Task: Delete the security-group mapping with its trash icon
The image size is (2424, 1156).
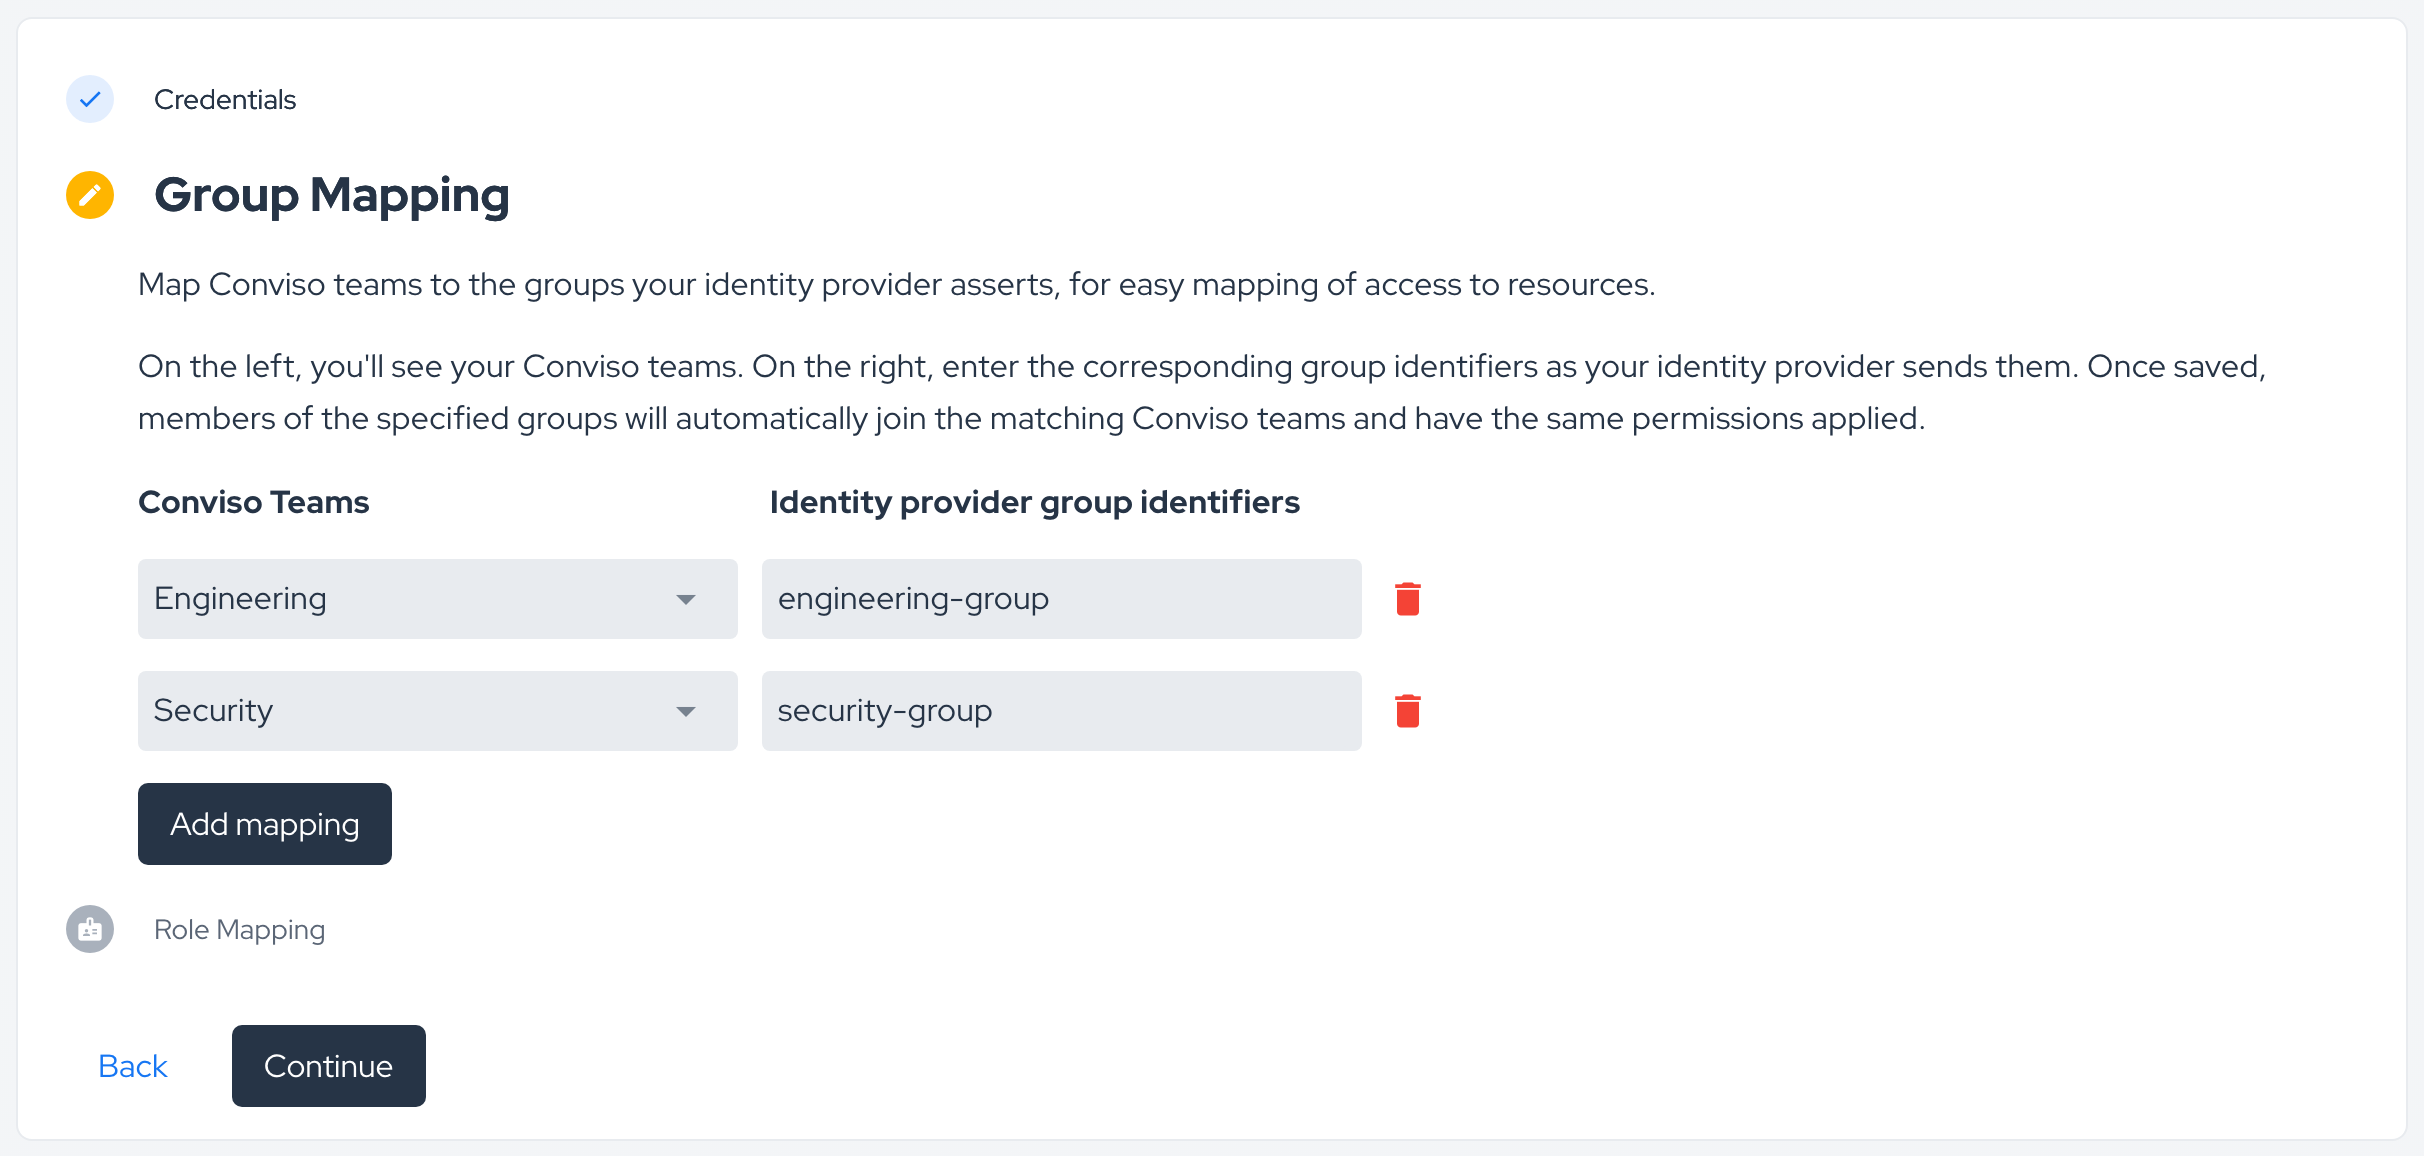Action: tap(1408, 711)
